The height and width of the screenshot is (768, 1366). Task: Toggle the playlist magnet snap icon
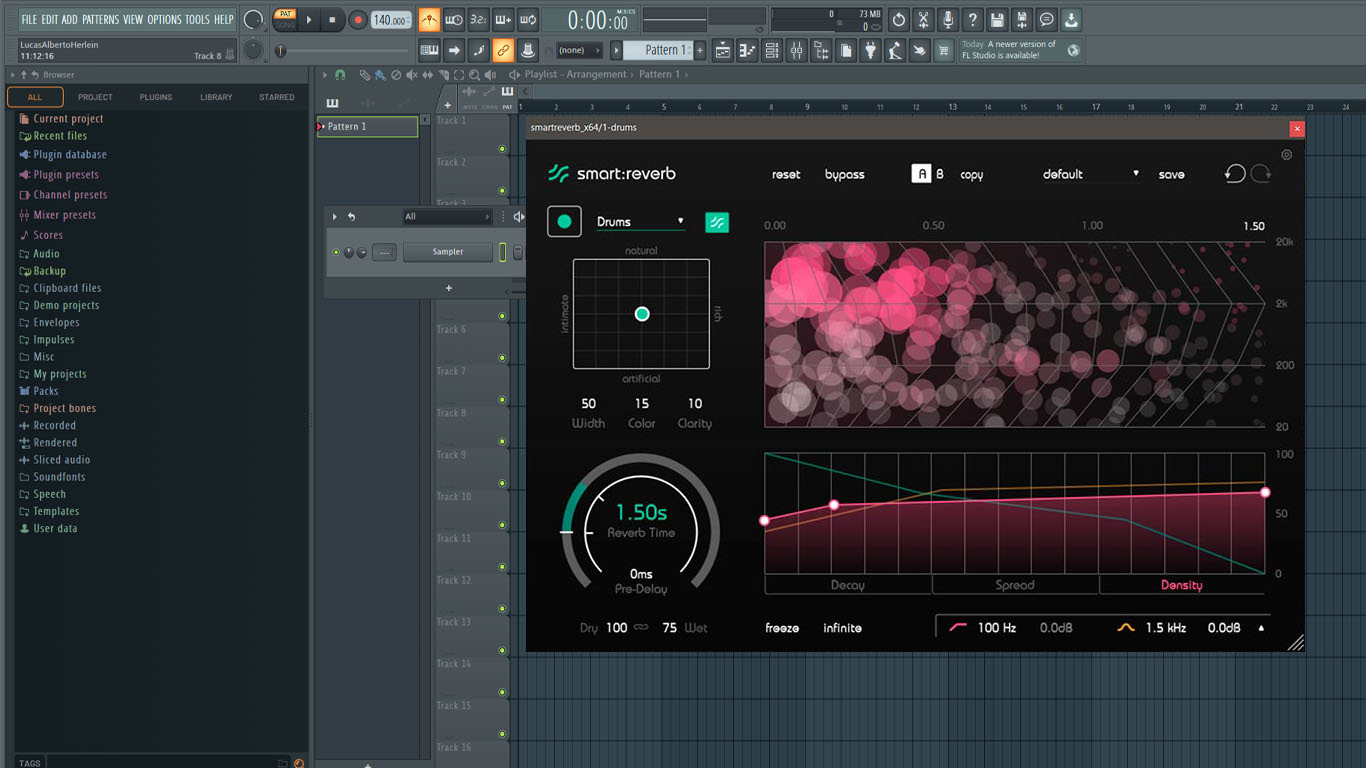point(340,75)
